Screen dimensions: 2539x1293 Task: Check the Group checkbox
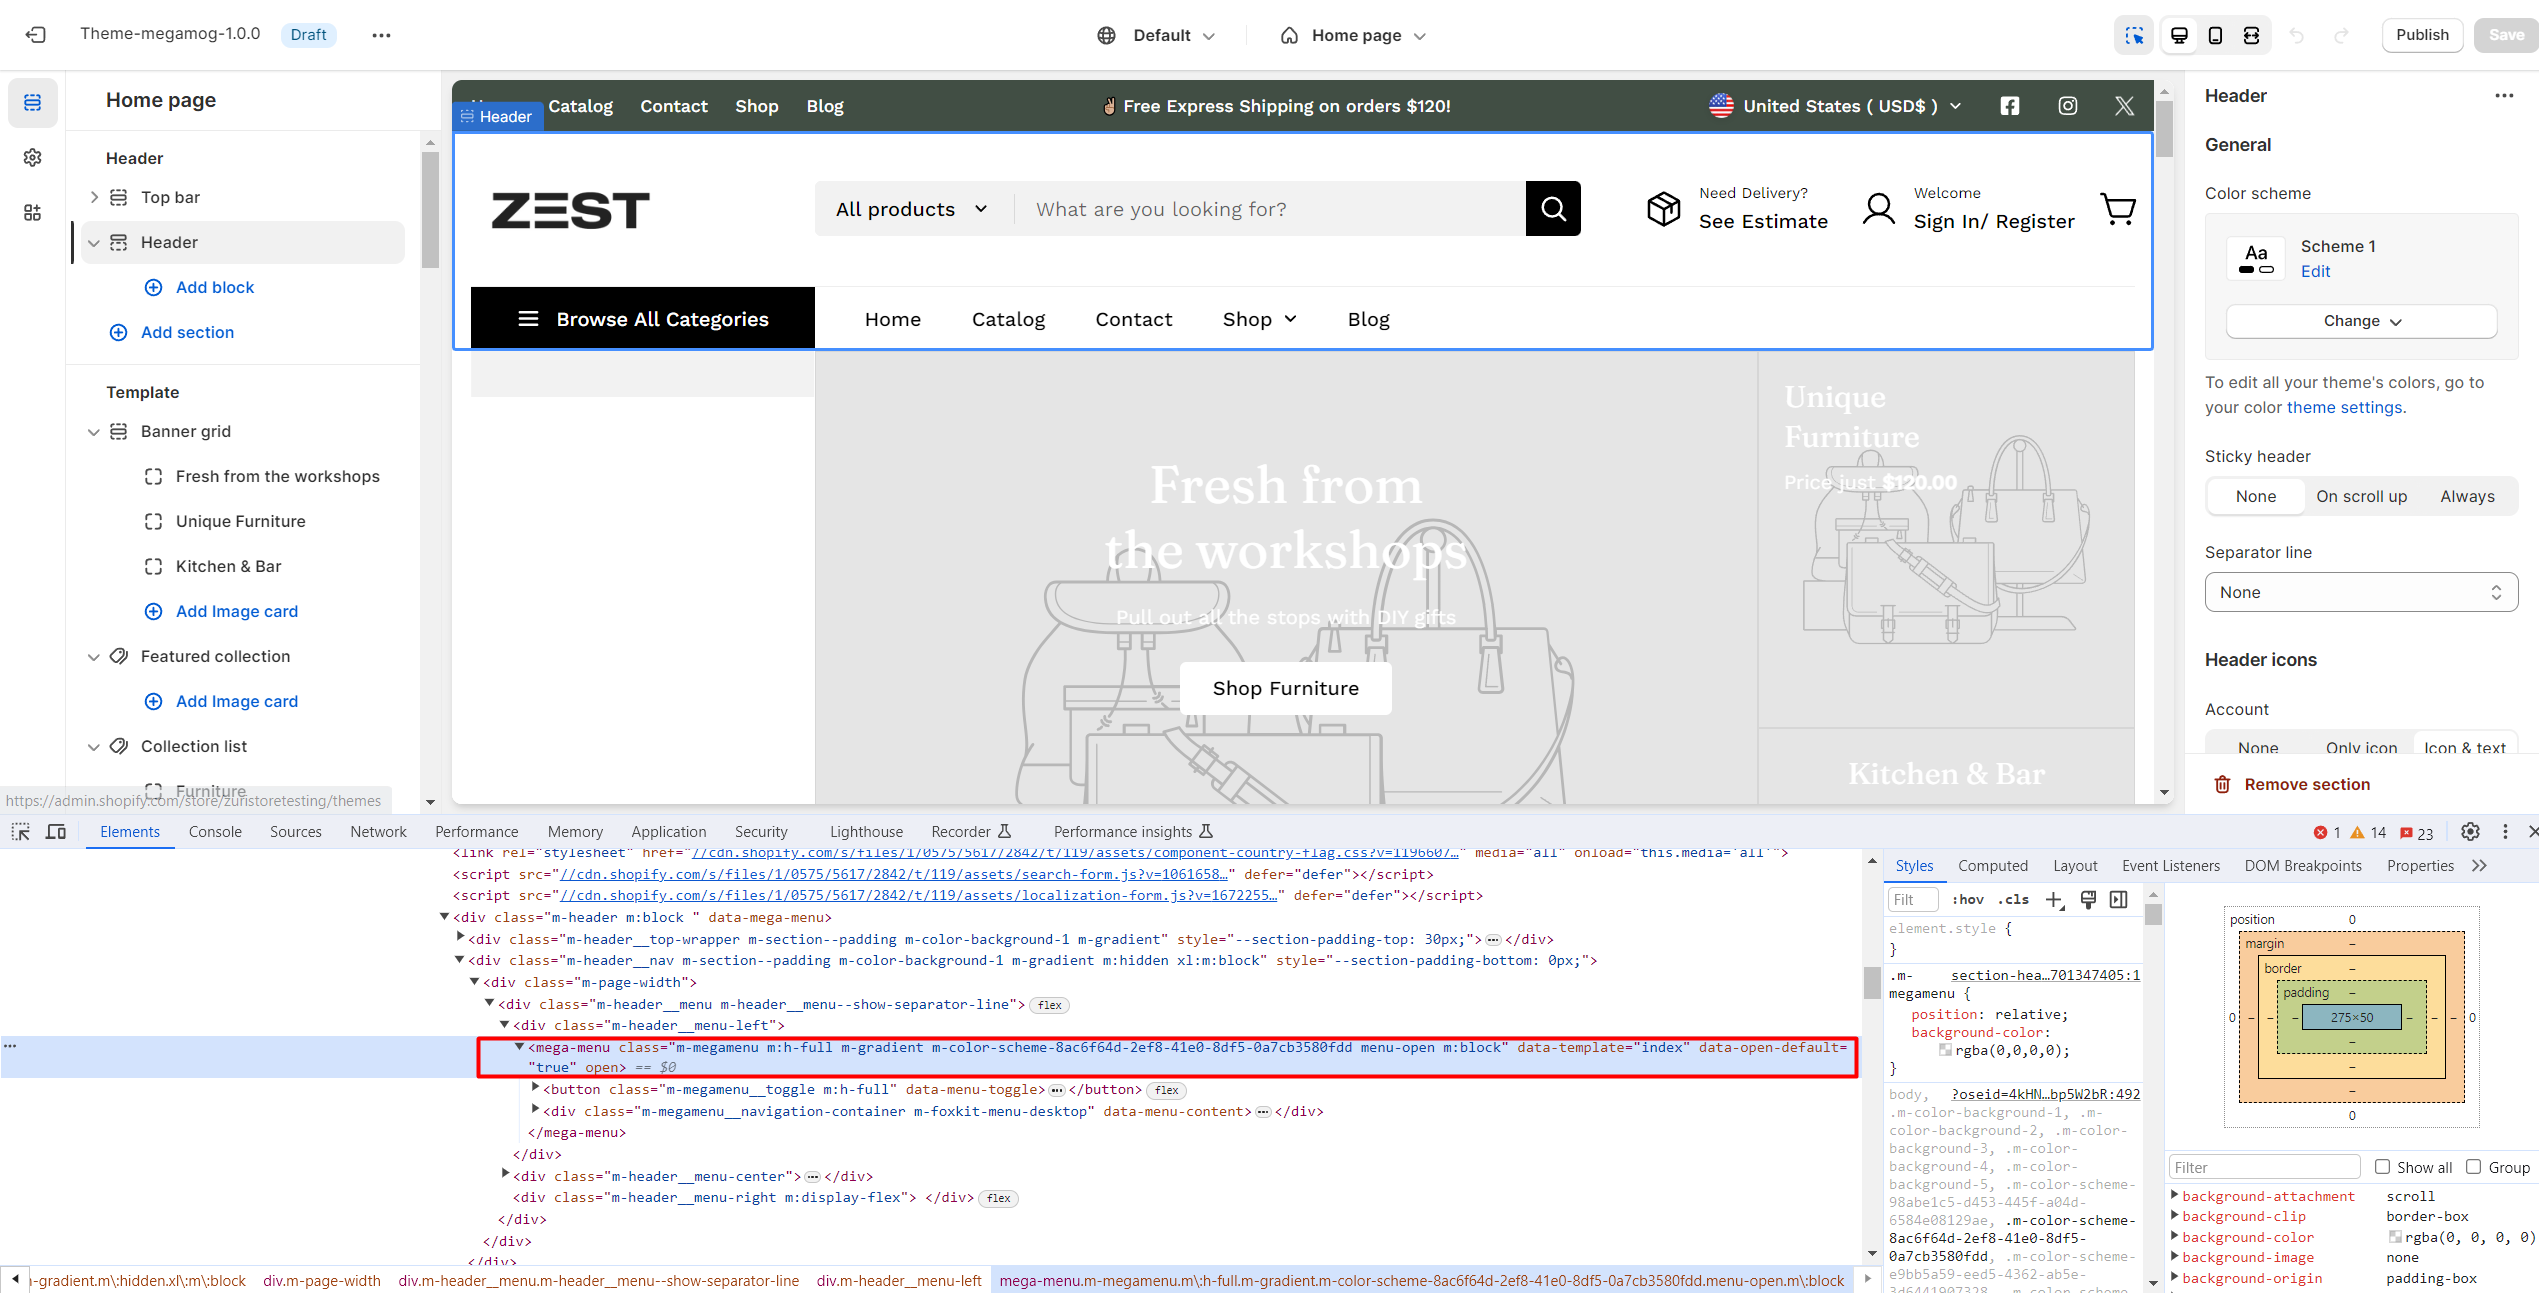pos(2474,1167)
